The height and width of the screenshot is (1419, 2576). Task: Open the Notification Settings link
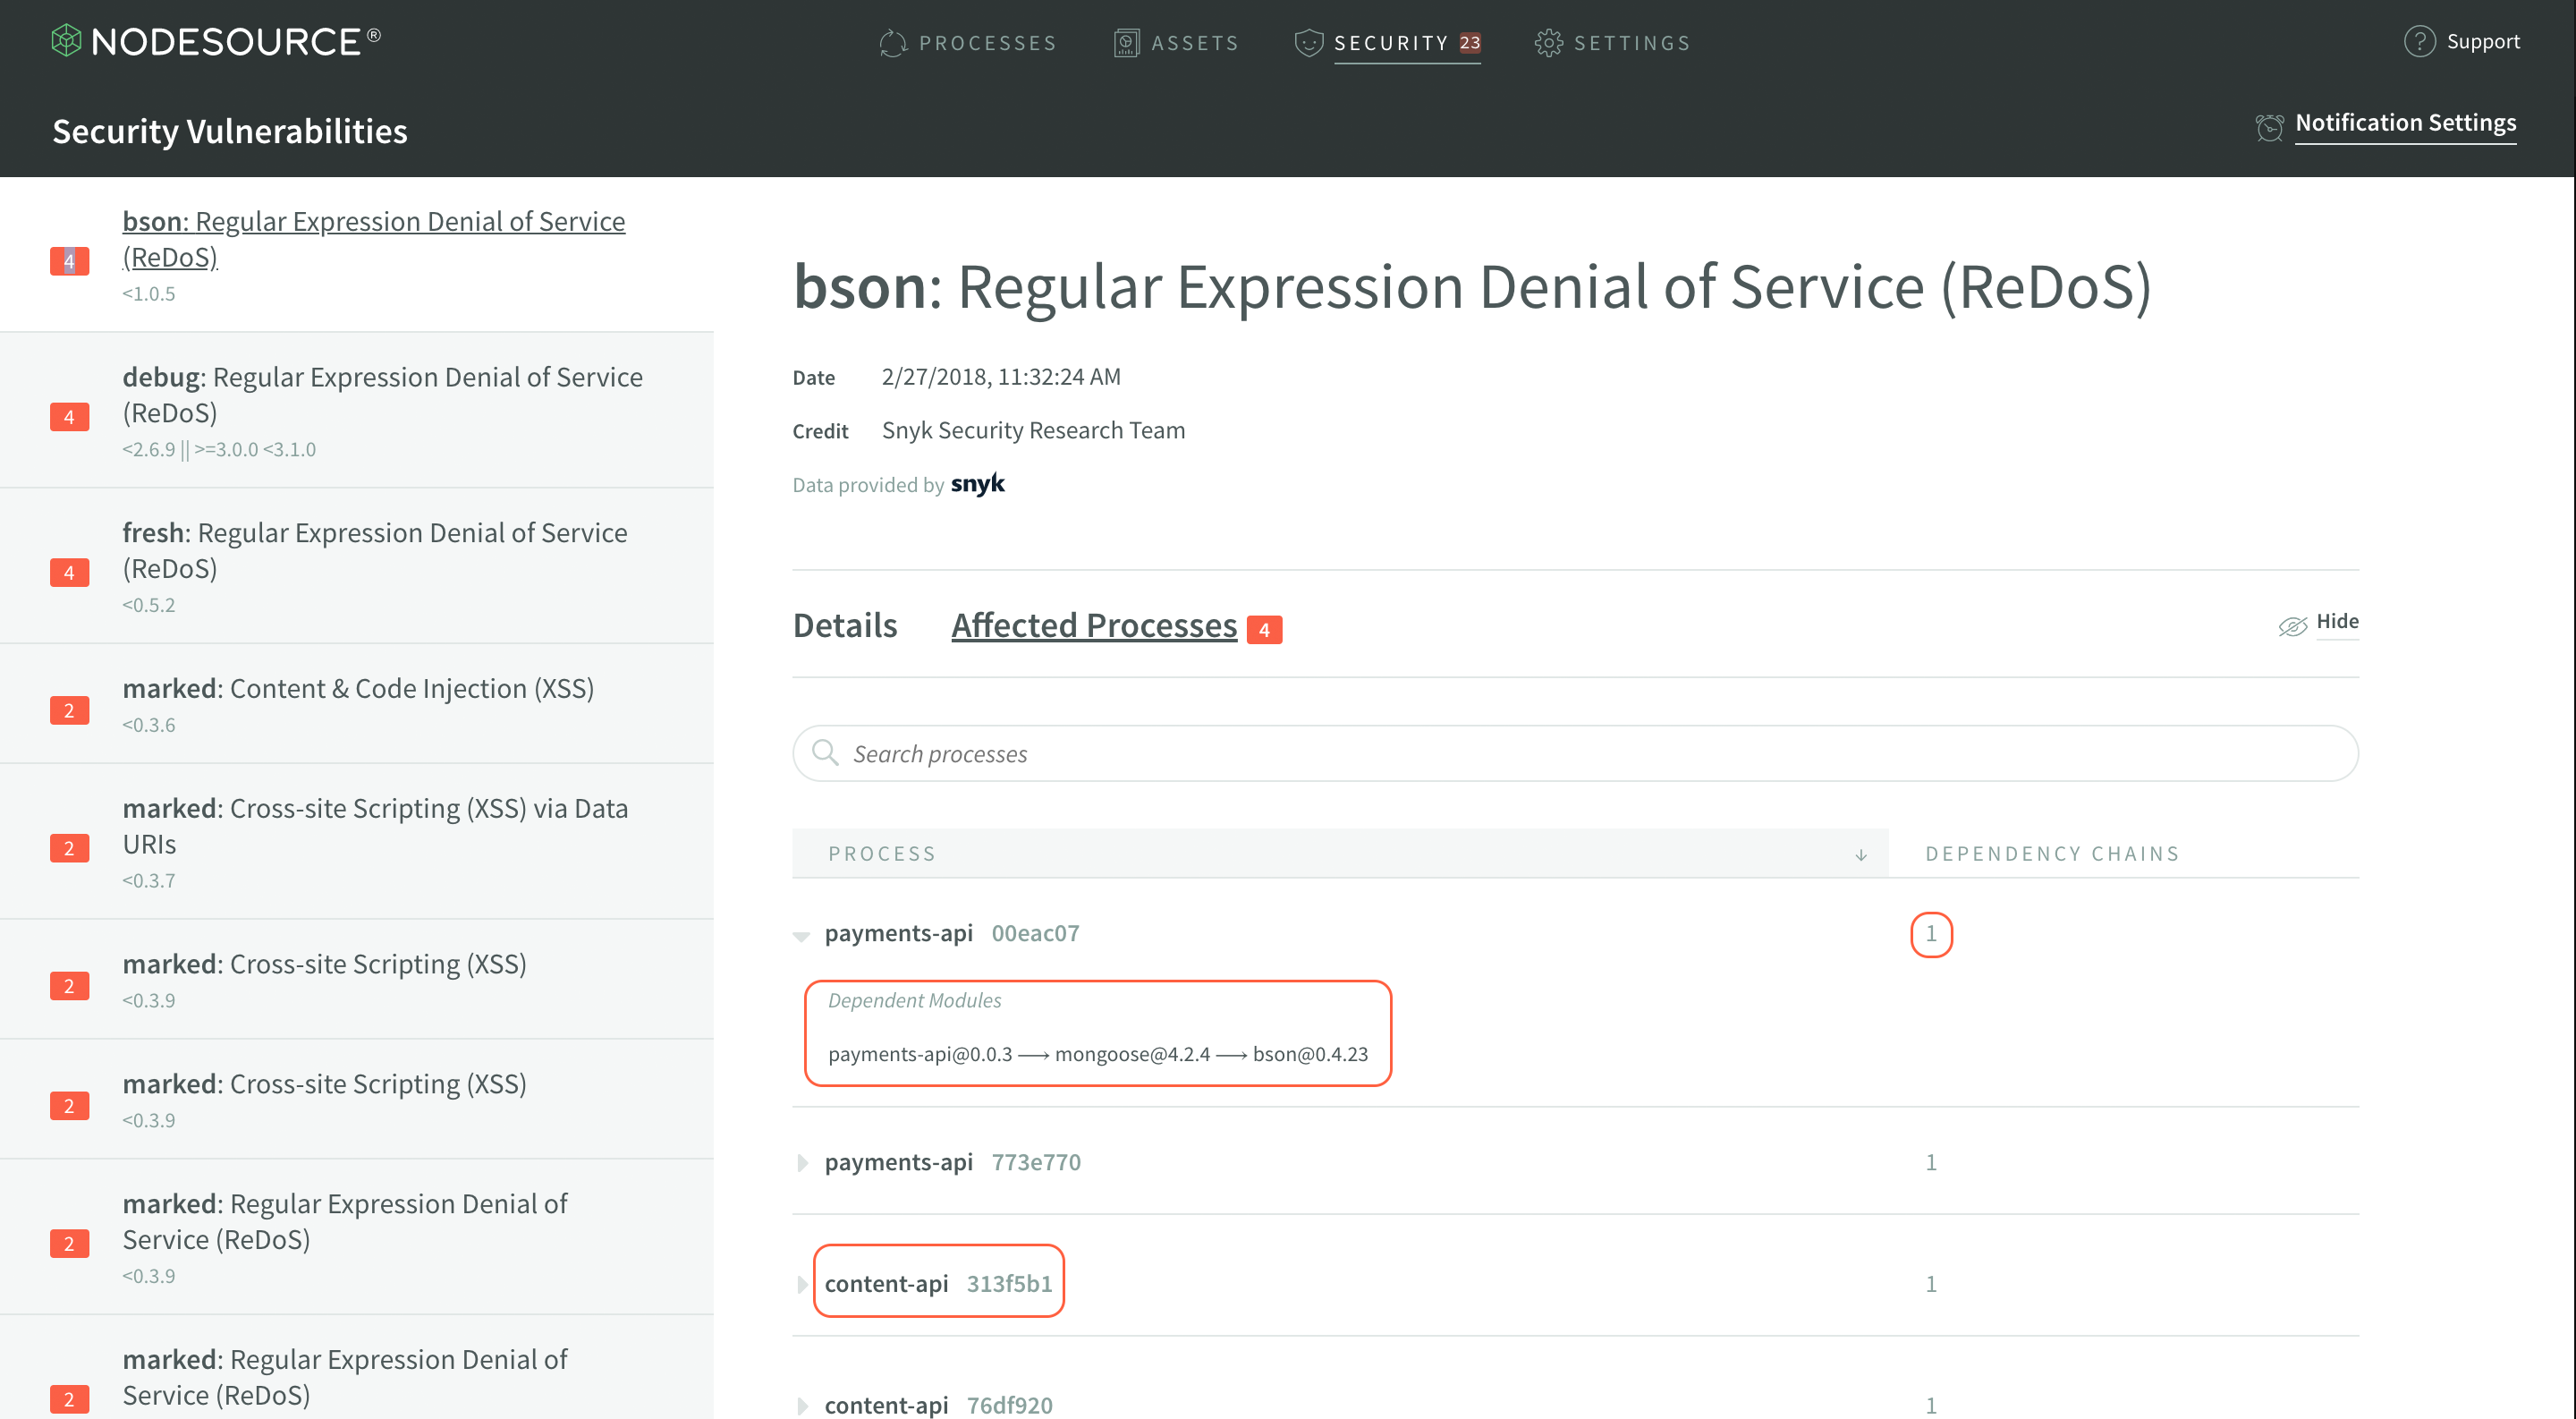(x=2405, y=123)
